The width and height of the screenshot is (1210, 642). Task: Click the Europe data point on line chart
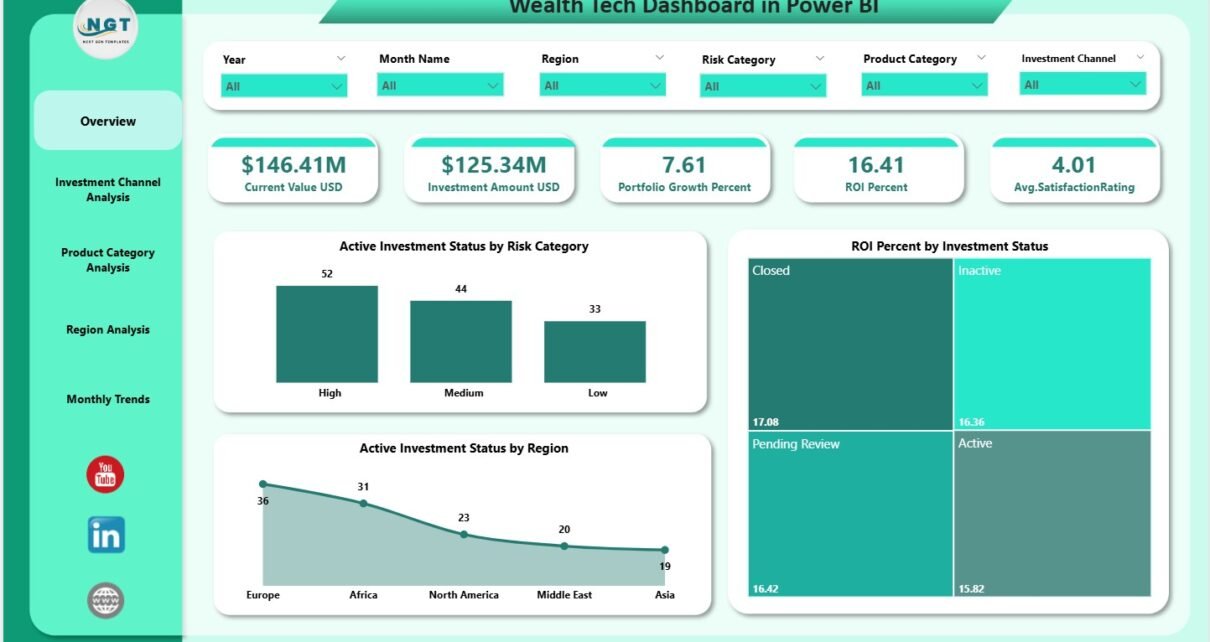[x=263, y=484]
